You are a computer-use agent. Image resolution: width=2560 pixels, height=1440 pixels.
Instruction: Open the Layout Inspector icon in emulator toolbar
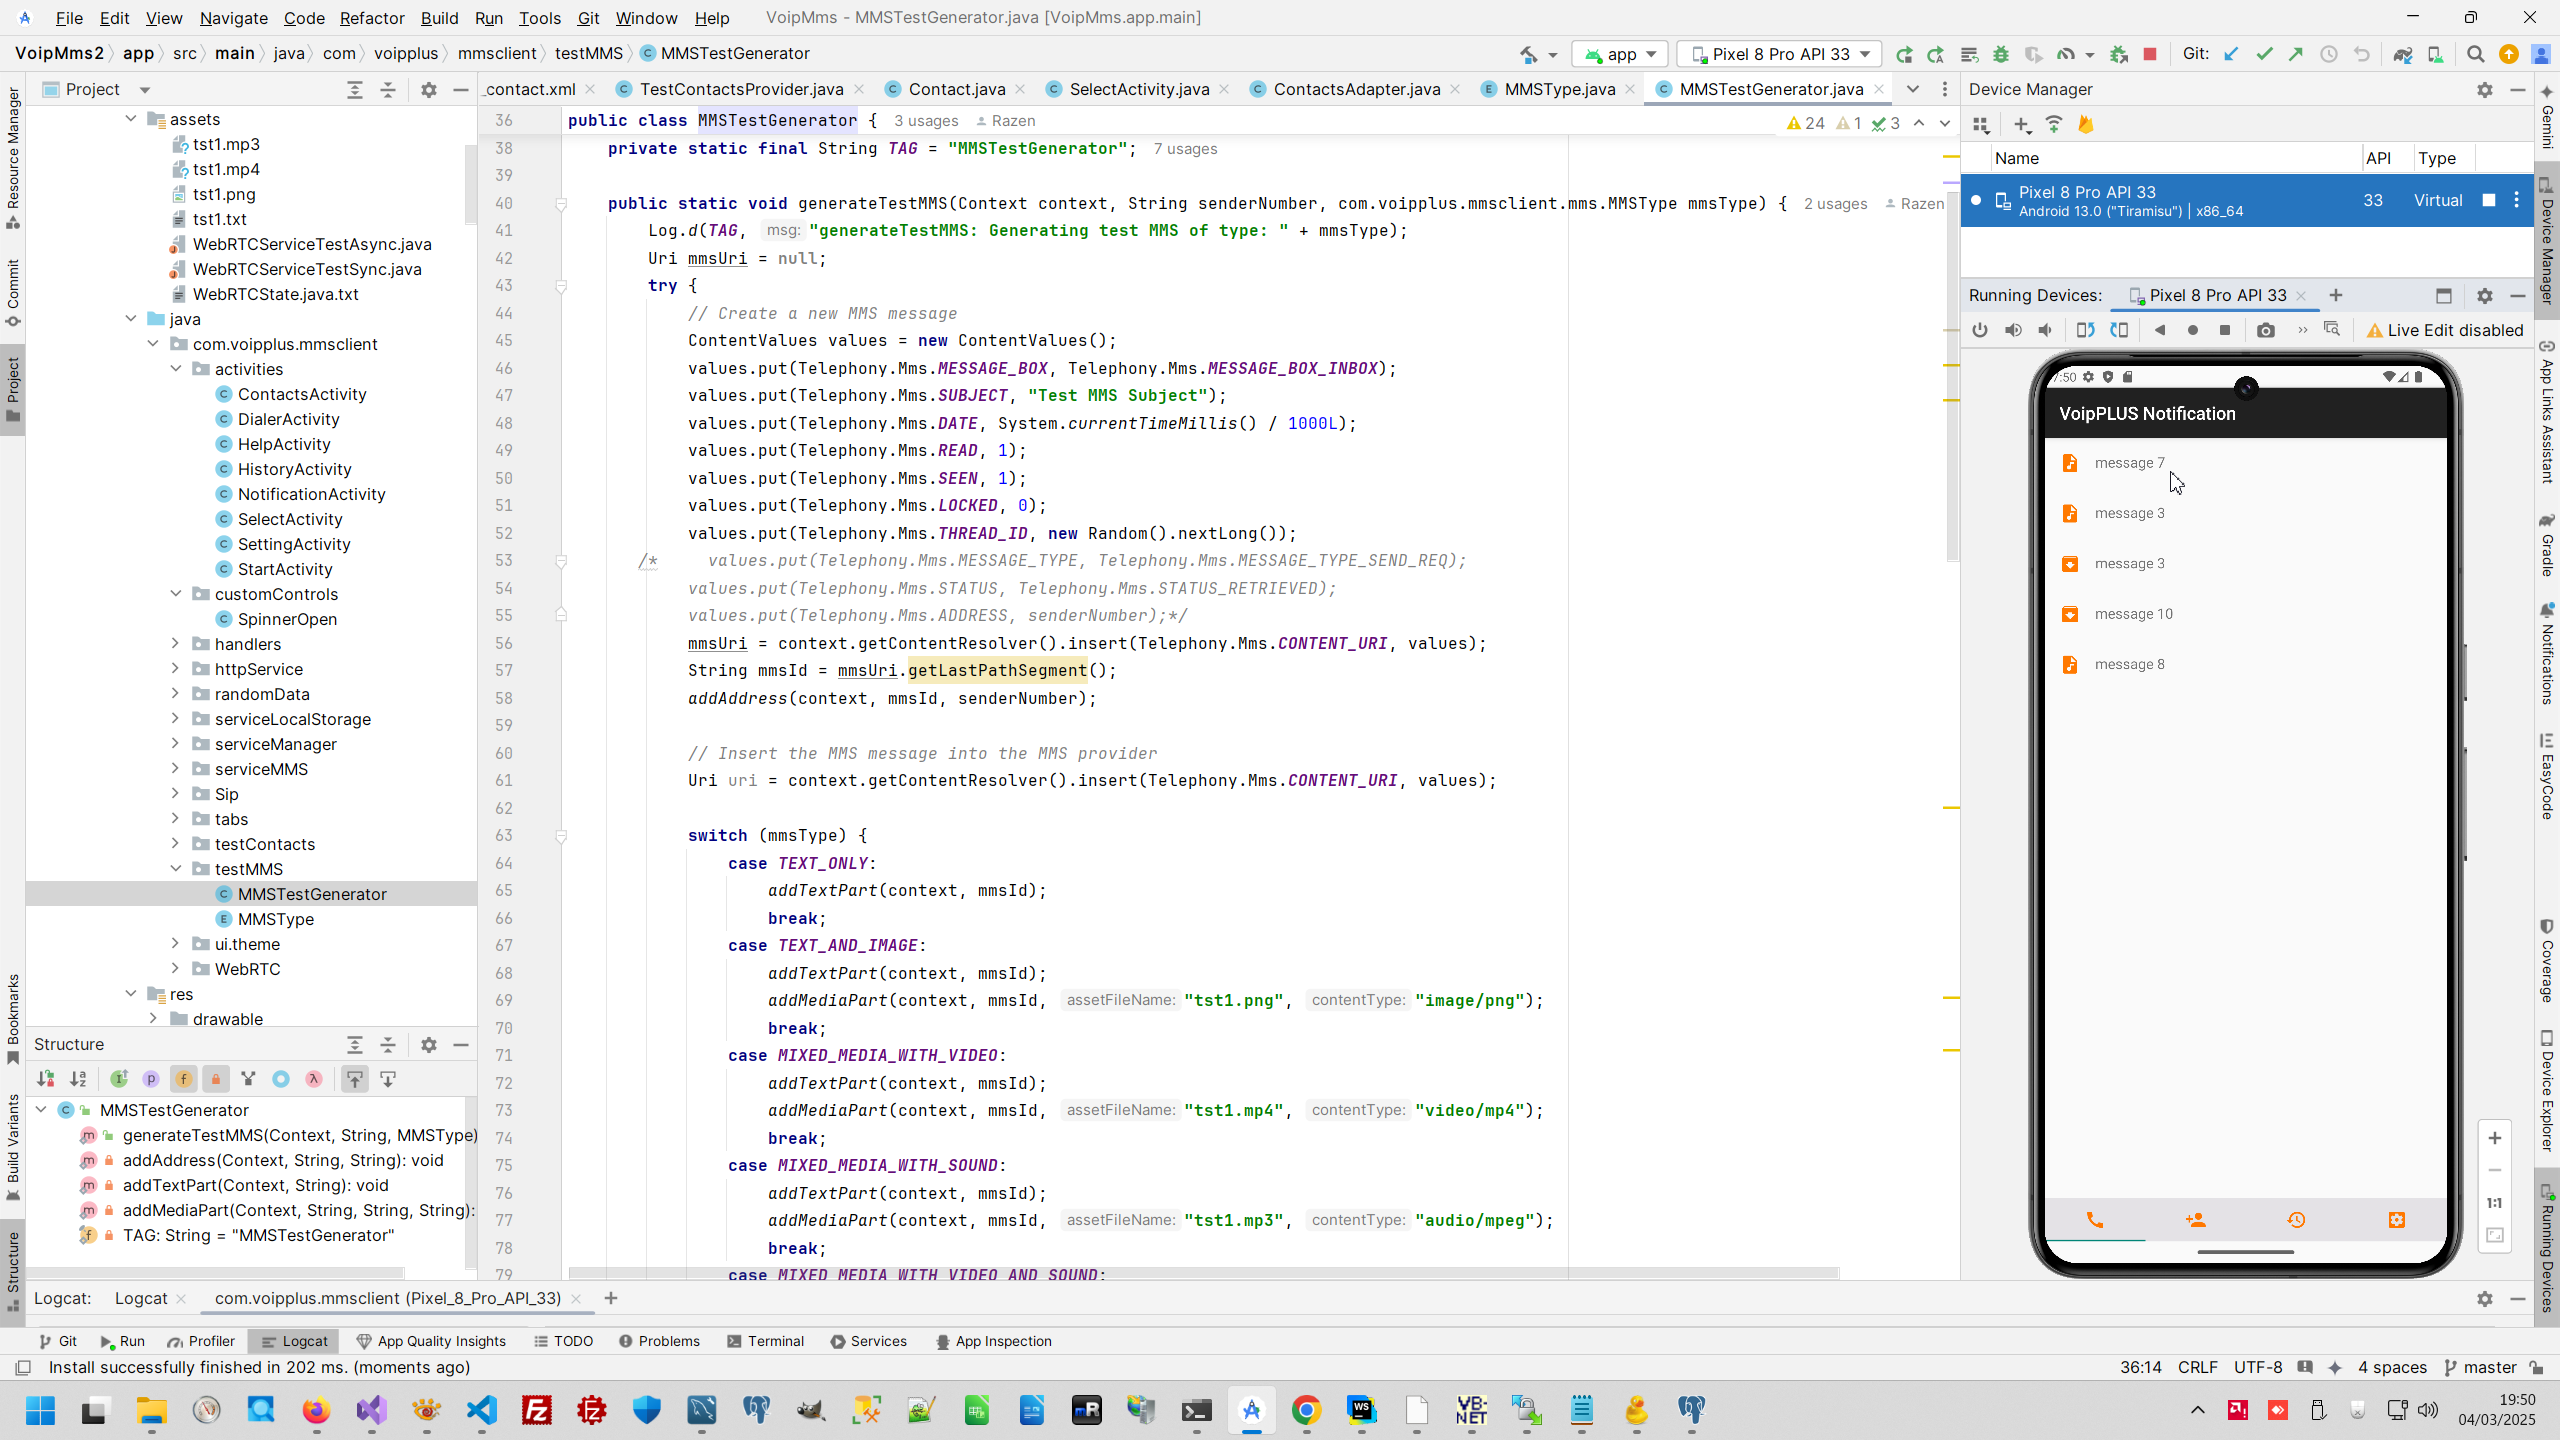pos(2332,330)
